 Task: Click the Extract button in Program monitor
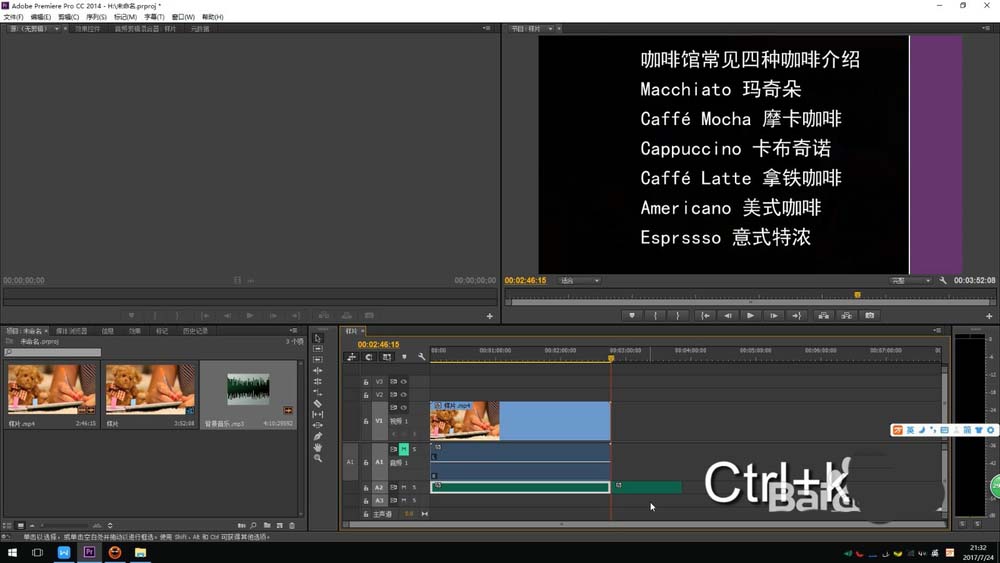(x=846, y=316)
